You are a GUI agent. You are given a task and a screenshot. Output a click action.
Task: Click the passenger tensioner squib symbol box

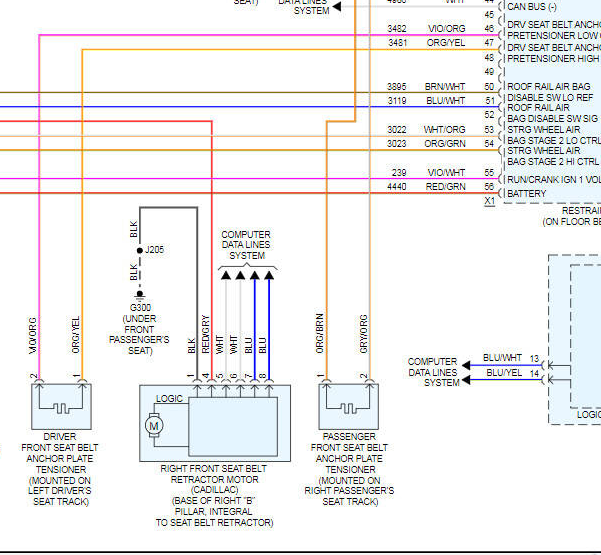click(348, 406)
